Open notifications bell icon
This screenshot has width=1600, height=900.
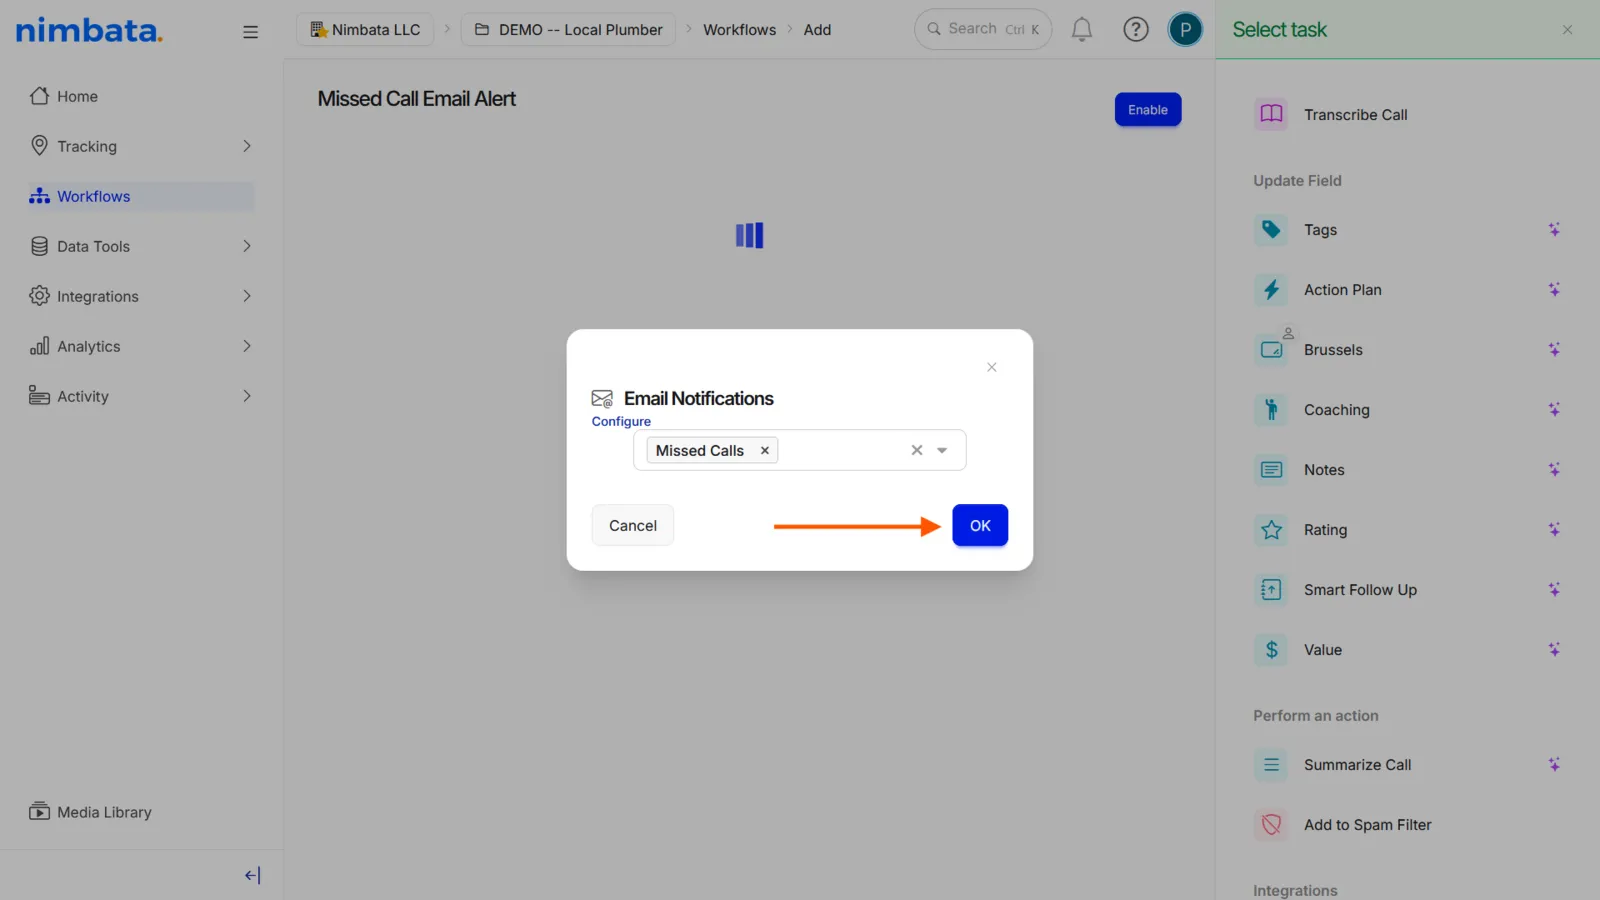1082,30
